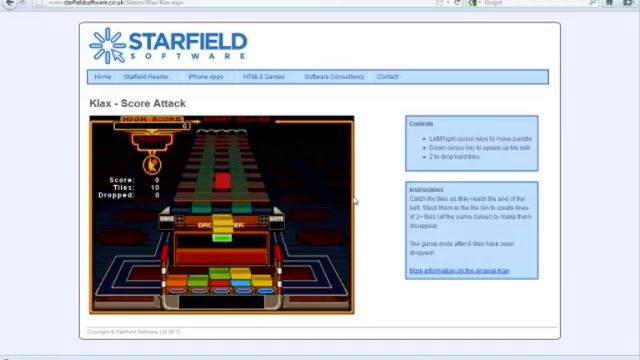Click the yellow tile stack on paddle
The image size is (640, 360).
(x=222, y=224)
